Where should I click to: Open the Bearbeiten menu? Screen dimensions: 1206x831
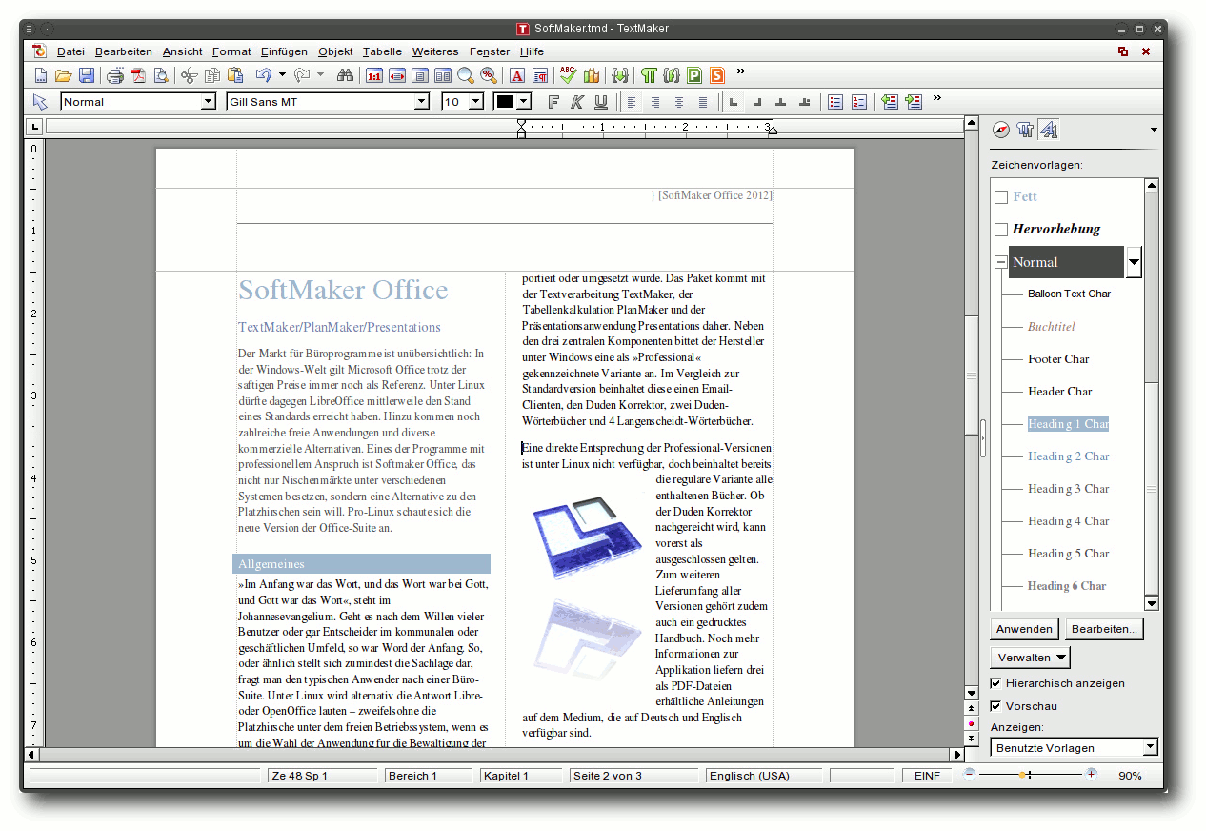(123, 51)
